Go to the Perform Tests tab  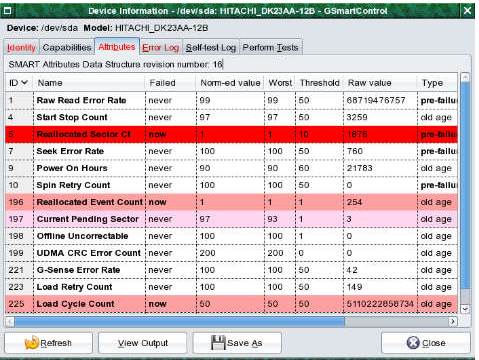[x=270, y=48]
